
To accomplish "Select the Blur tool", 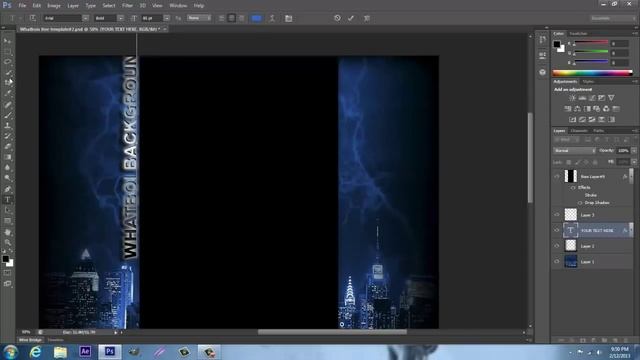I will click(7, 168).
